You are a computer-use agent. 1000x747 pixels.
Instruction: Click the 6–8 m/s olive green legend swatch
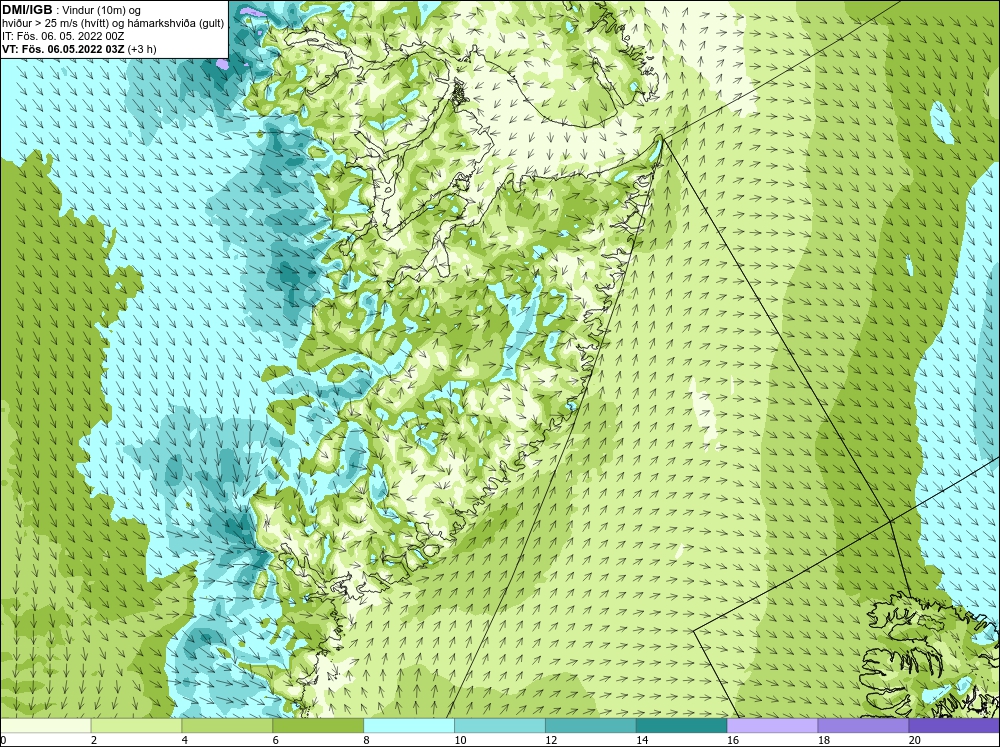pos(318,726)
